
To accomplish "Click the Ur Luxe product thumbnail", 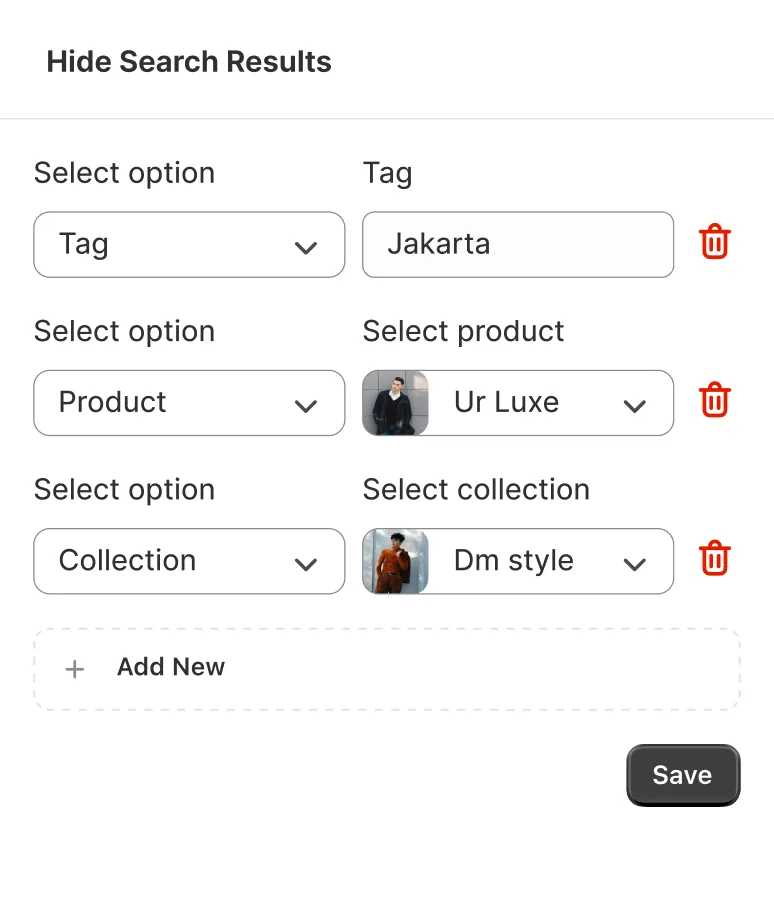I will click(396, 403).
